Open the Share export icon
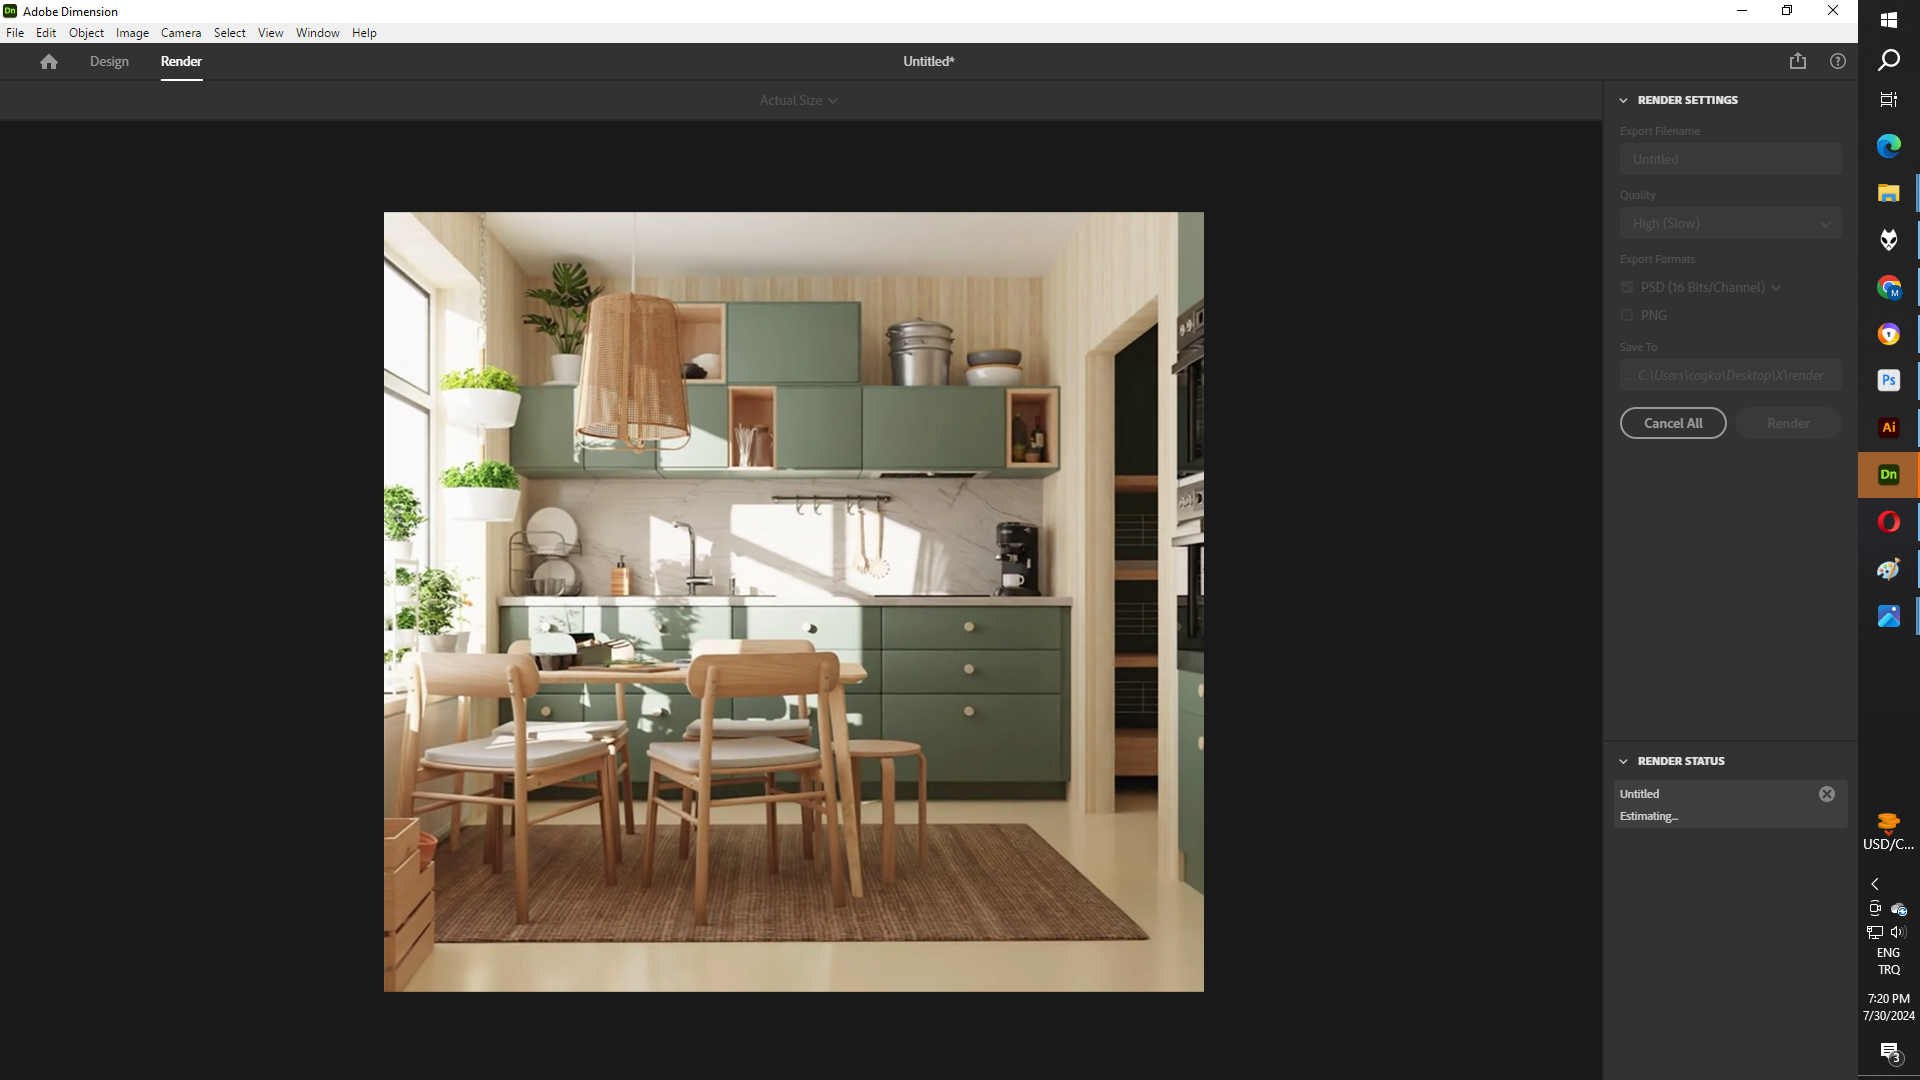The width and height of the screenshot is (1920, 1080). pyautogui.click(x=1797, y=61)
